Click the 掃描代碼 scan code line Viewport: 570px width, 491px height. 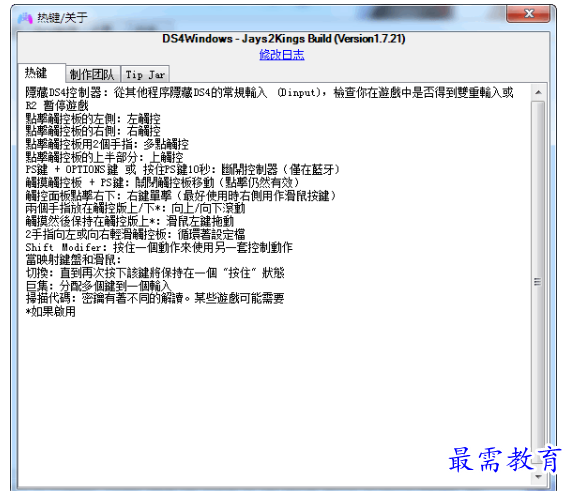[155, 298]
